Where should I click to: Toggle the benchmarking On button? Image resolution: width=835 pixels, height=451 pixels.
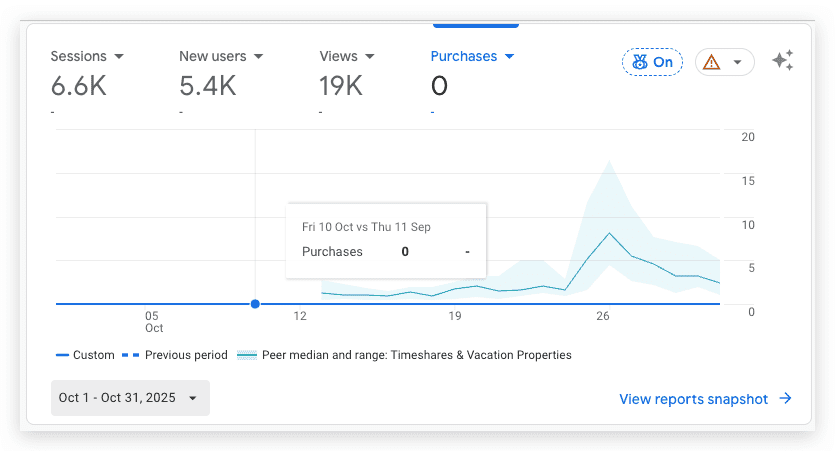652,62
